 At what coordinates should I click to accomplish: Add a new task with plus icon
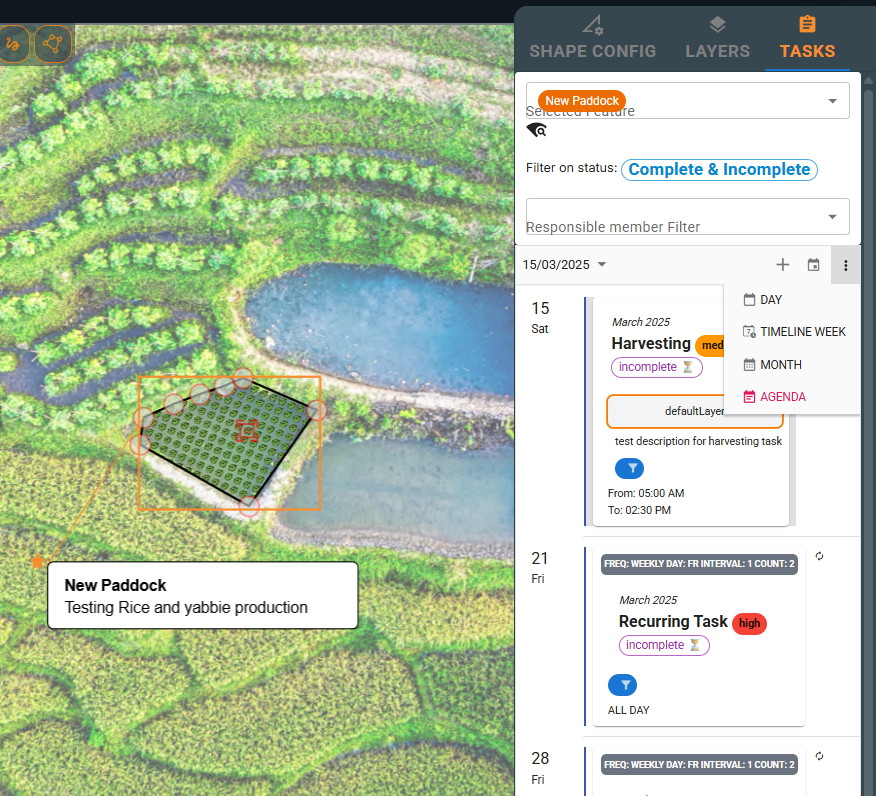pos(783,265)
